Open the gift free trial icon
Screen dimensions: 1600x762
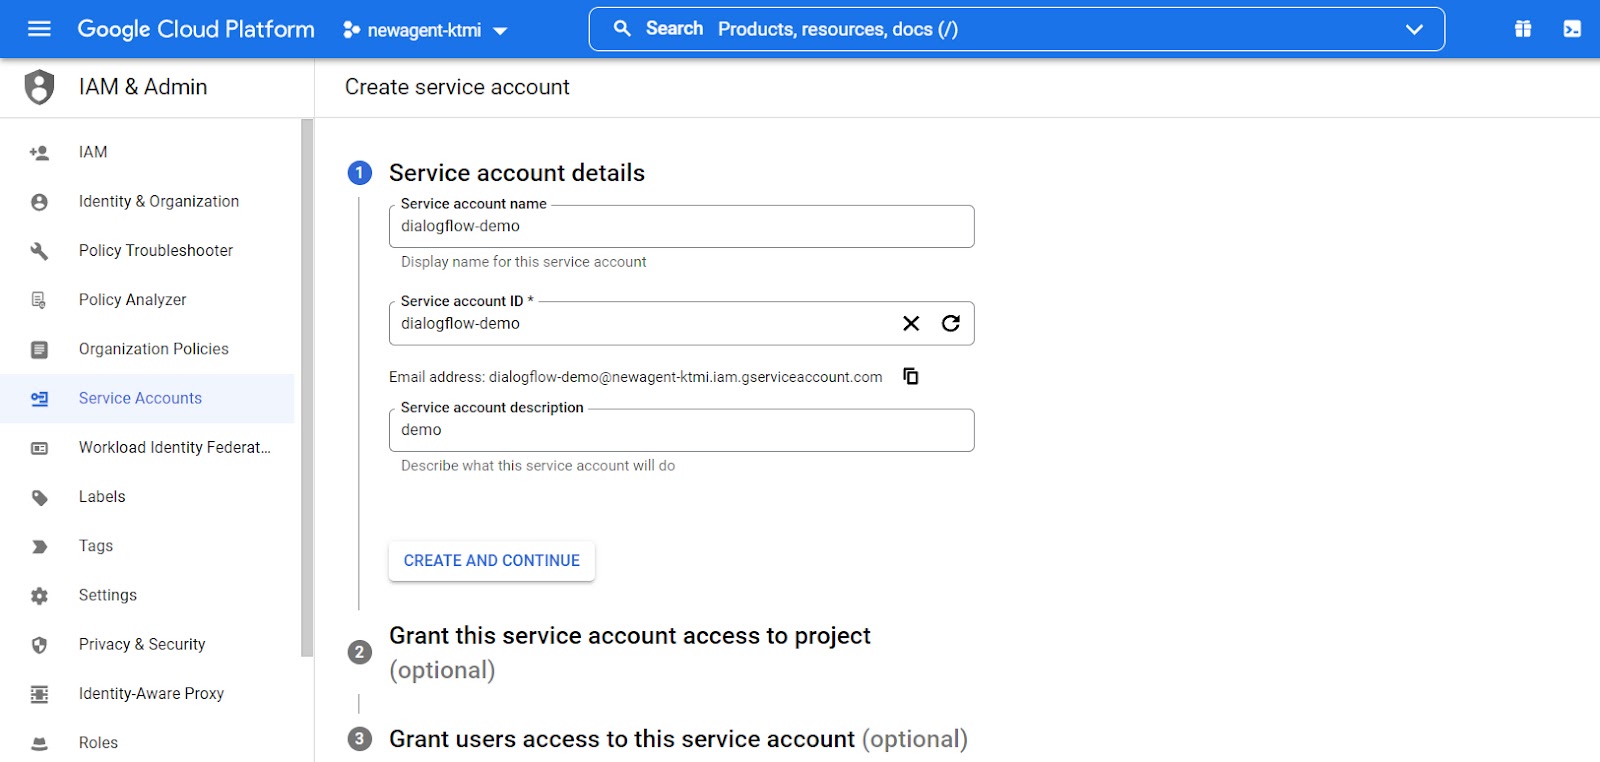pyautogui.click(x=1523, y=29)
